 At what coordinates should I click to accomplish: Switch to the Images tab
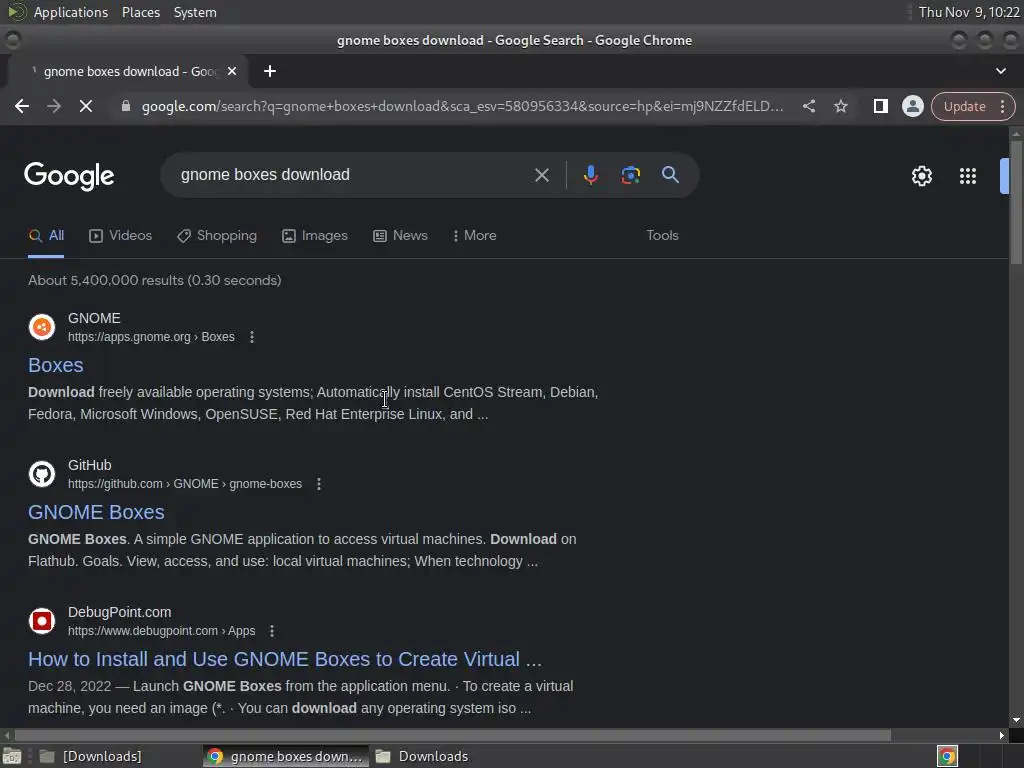[x=315, y=236]
